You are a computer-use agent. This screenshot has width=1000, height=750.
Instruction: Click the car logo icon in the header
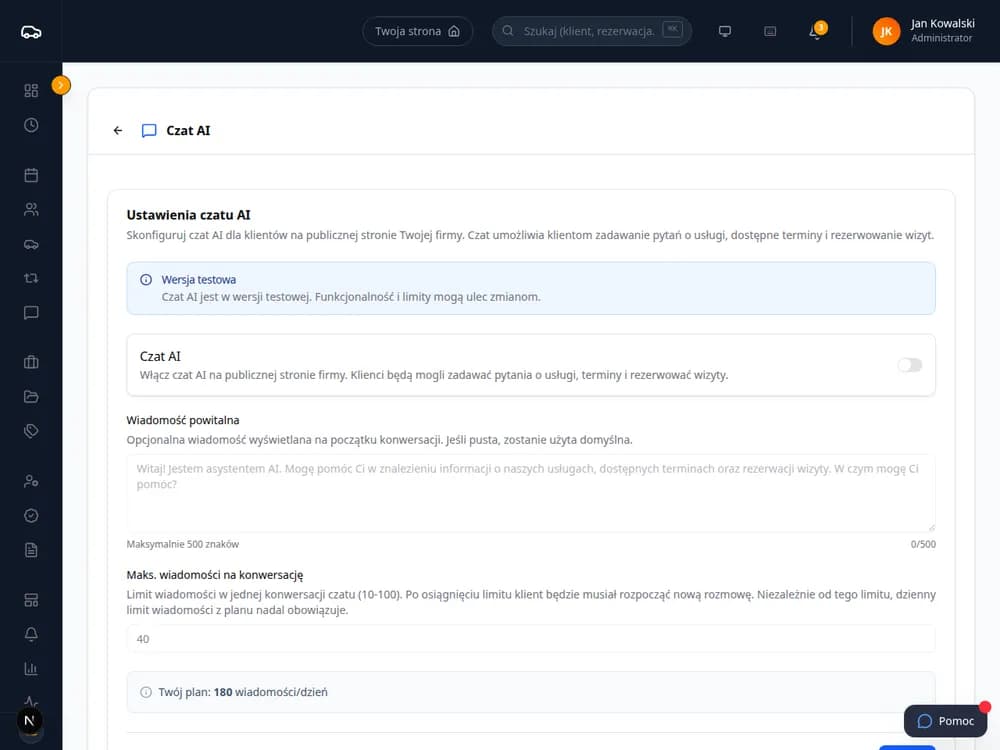point(31,32)
